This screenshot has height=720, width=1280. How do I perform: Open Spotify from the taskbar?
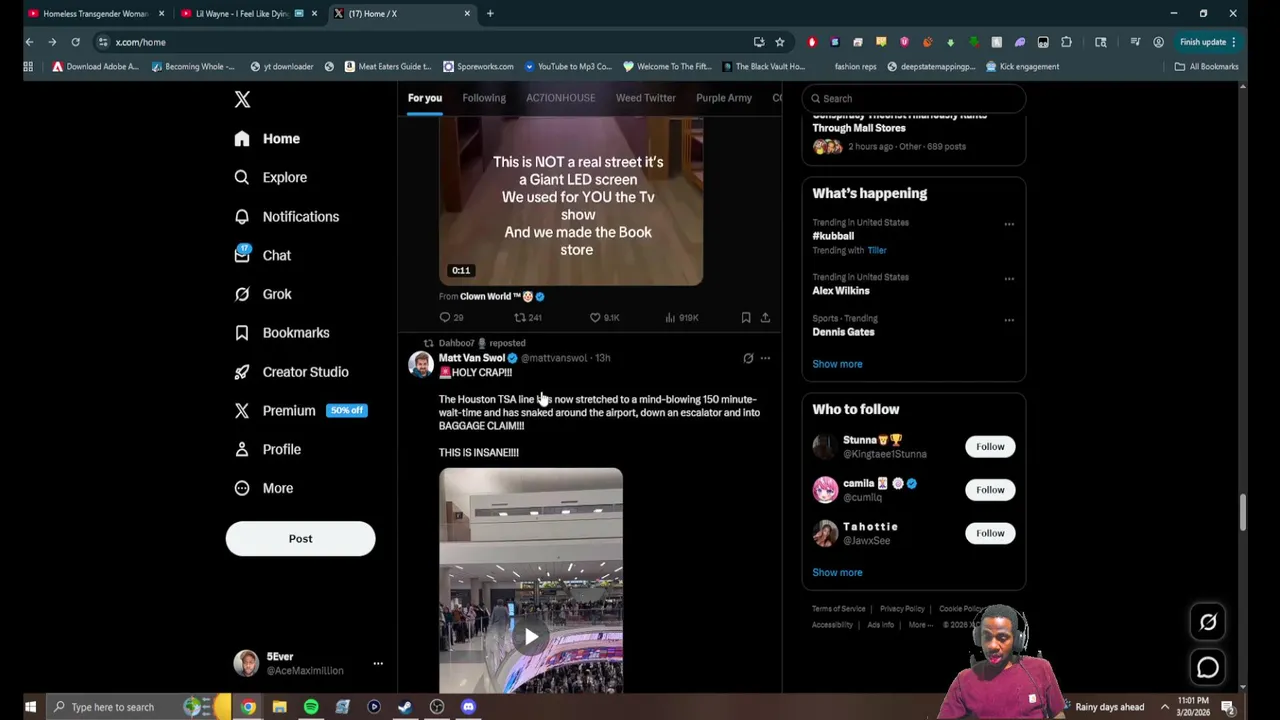click(x=311, y=707)
